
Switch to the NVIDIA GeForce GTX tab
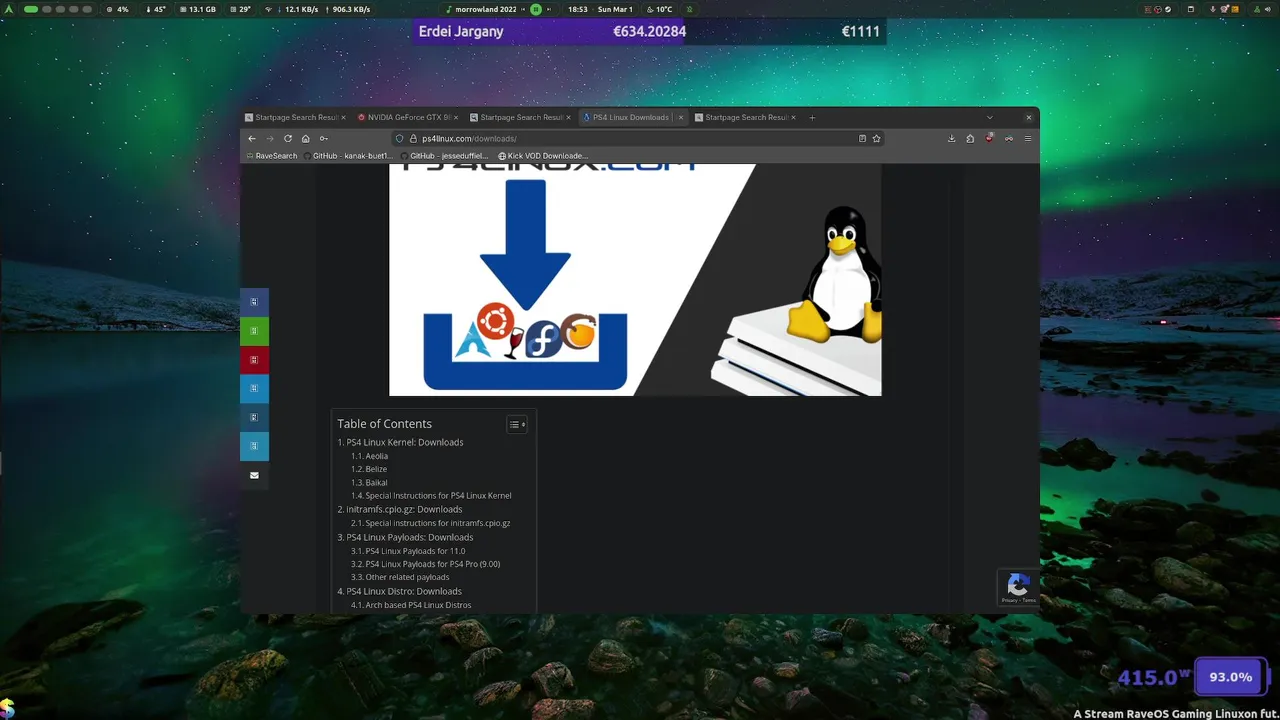(x=408, y=117)
